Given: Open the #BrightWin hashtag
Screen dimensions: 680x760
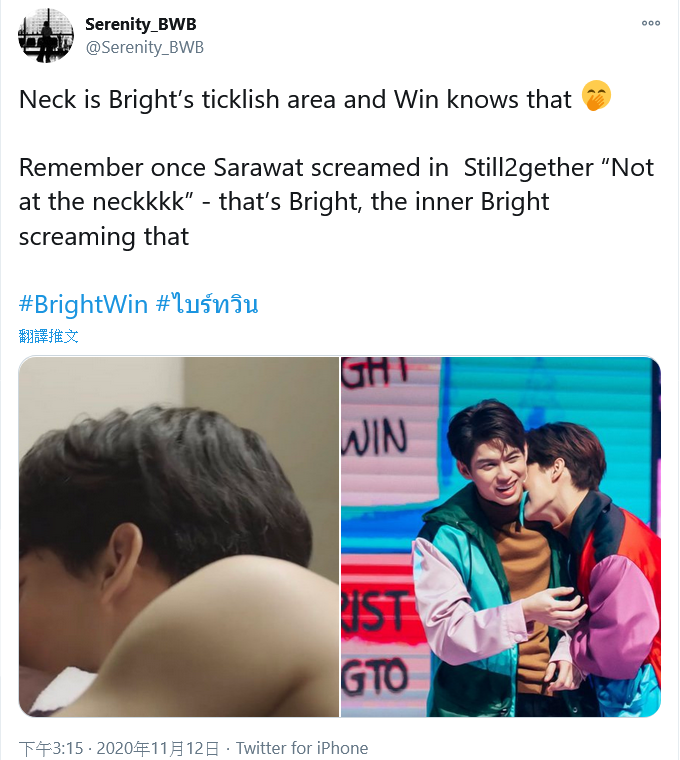Looking at the screenshot, I should [83, 304].
